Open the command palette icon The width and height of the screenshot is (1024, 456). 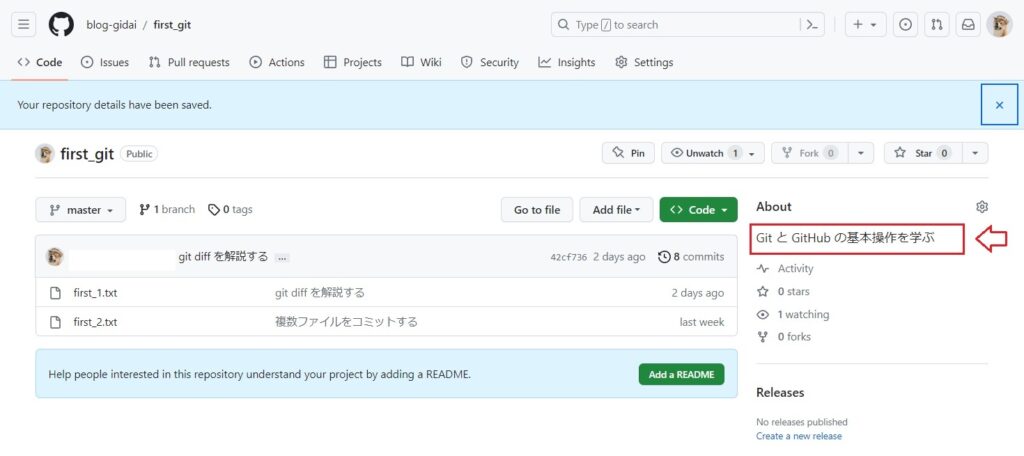point(813,25)
